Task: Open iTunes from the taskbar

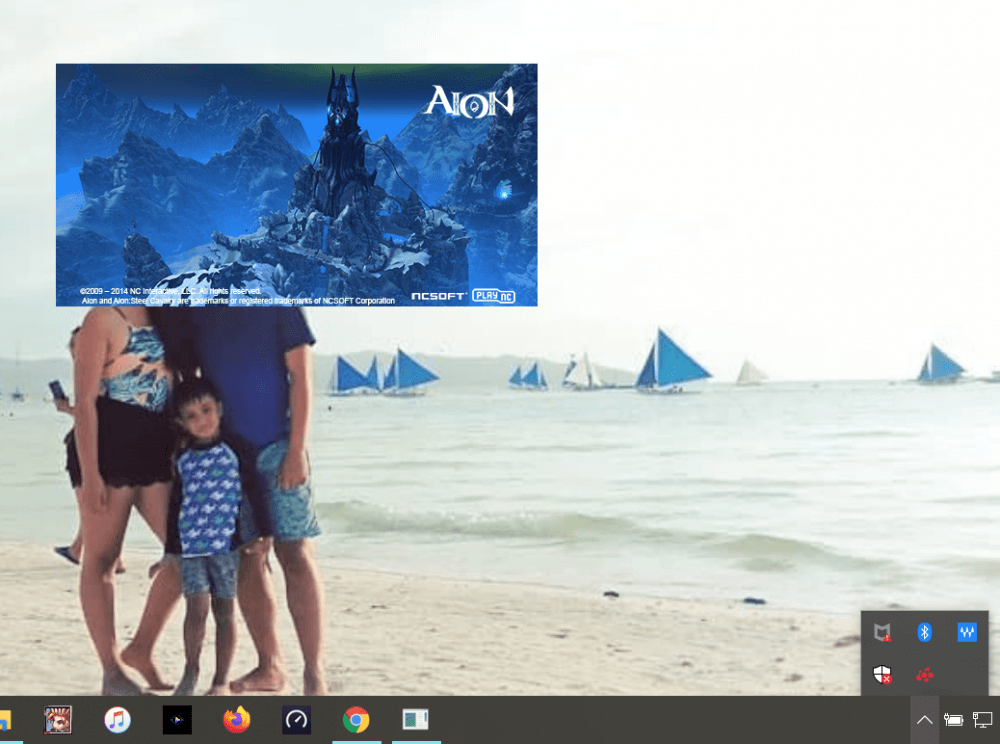Action: 118,720
